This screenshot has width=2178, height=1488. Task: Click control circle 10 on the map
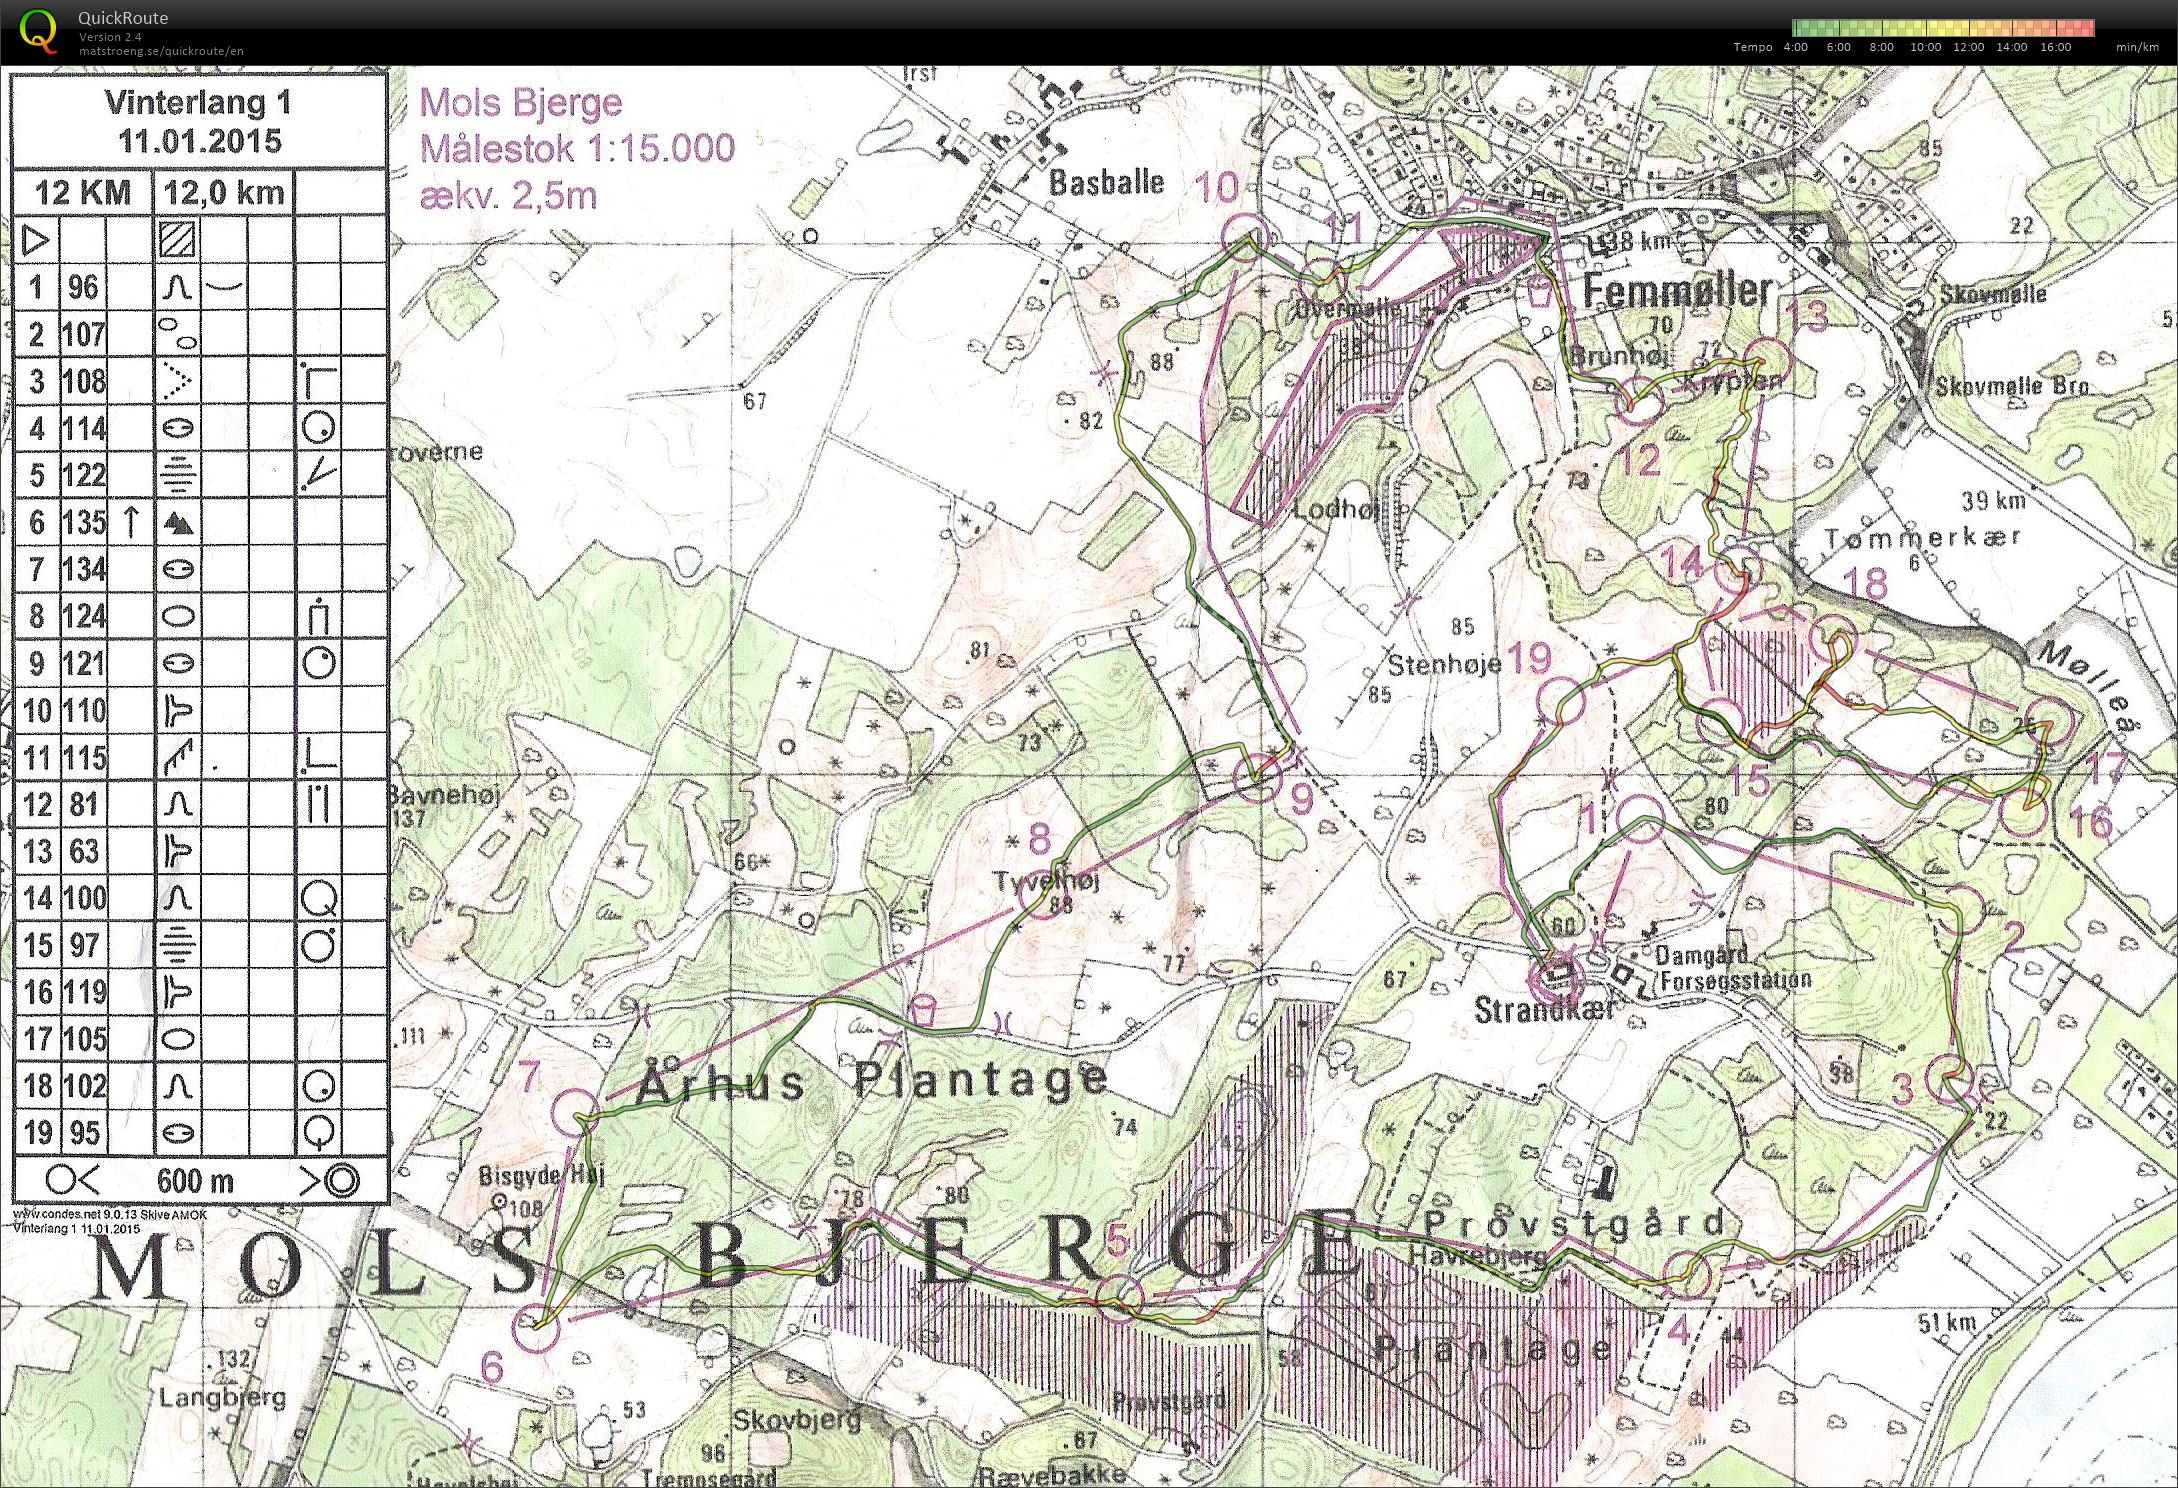[x=1246, y=239]
